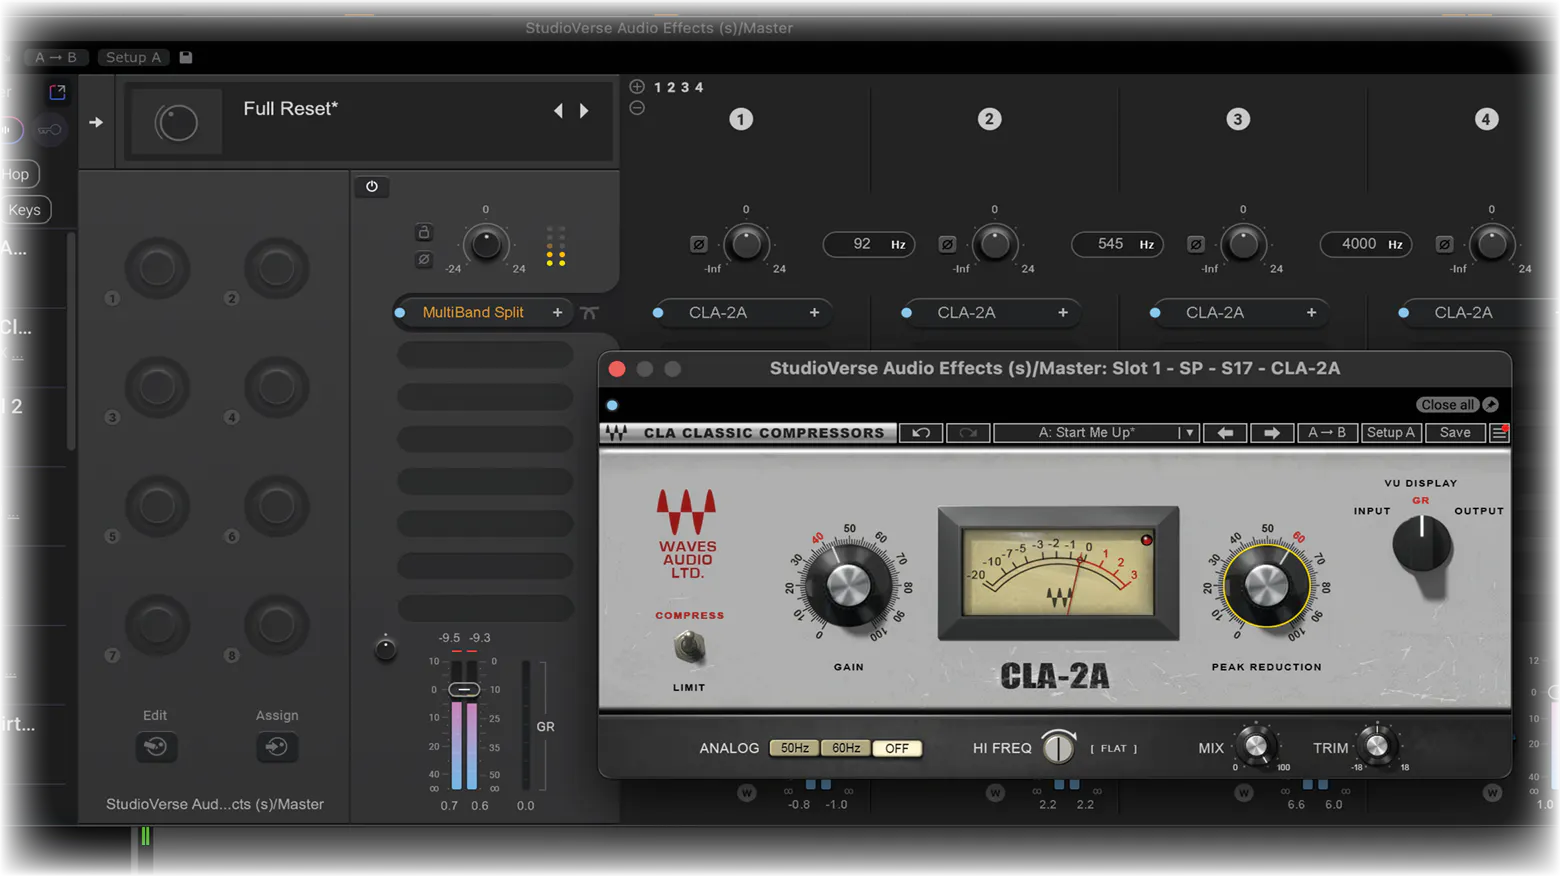
Task: Click macro knob number 1
Action: click(157, 268)
